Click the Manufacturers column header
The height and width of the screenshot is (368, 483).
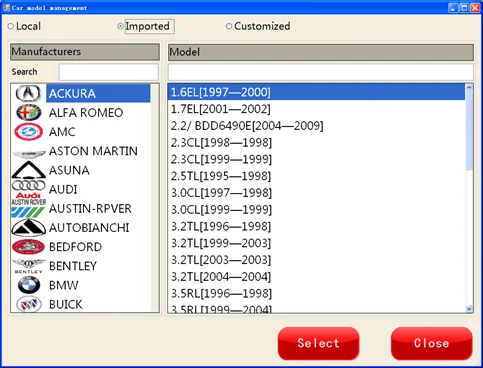pos(85,52)
